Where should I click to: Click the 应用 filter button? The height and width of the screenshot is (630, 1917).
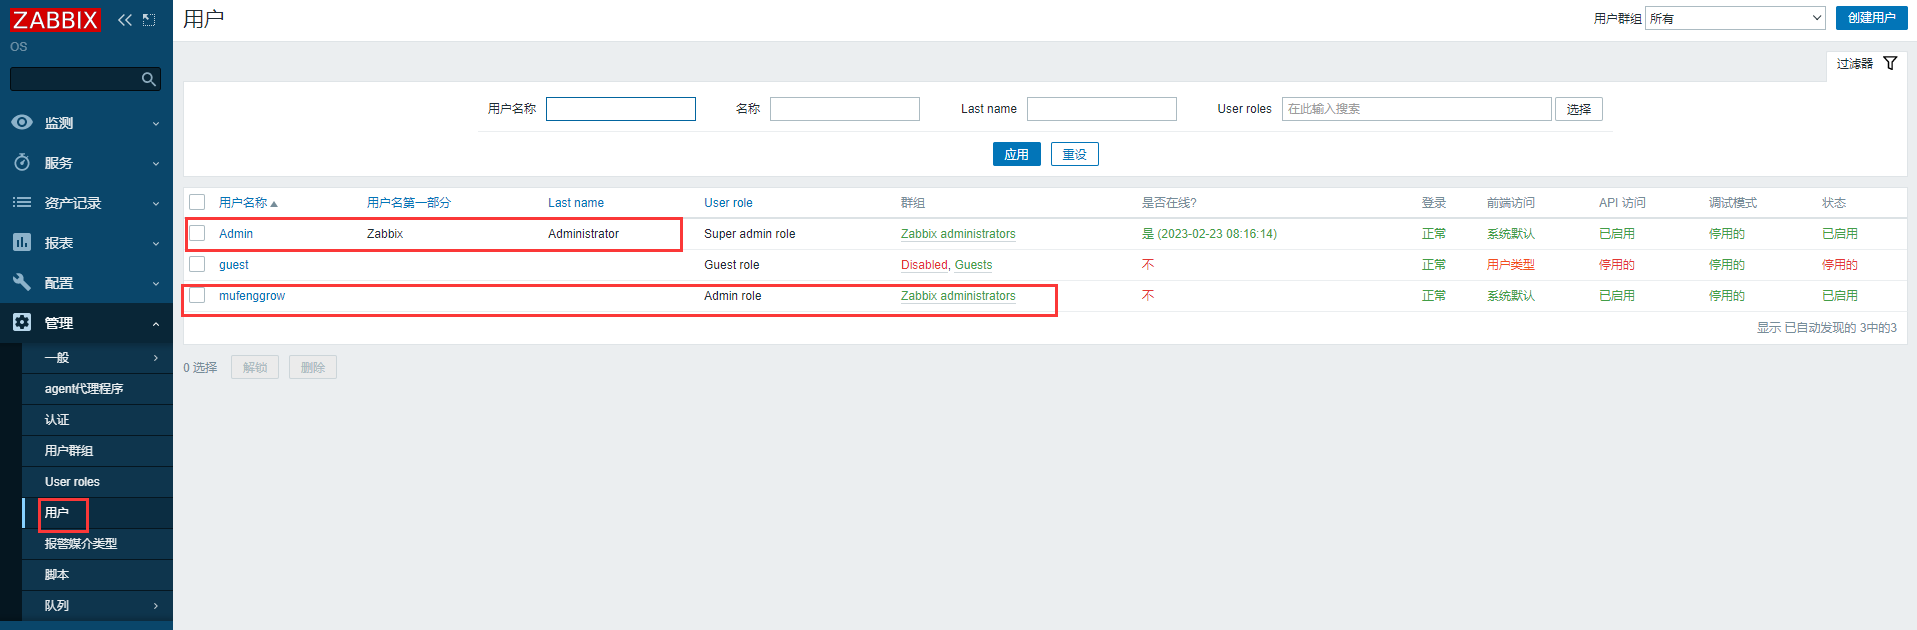(x=1016, y=154)
